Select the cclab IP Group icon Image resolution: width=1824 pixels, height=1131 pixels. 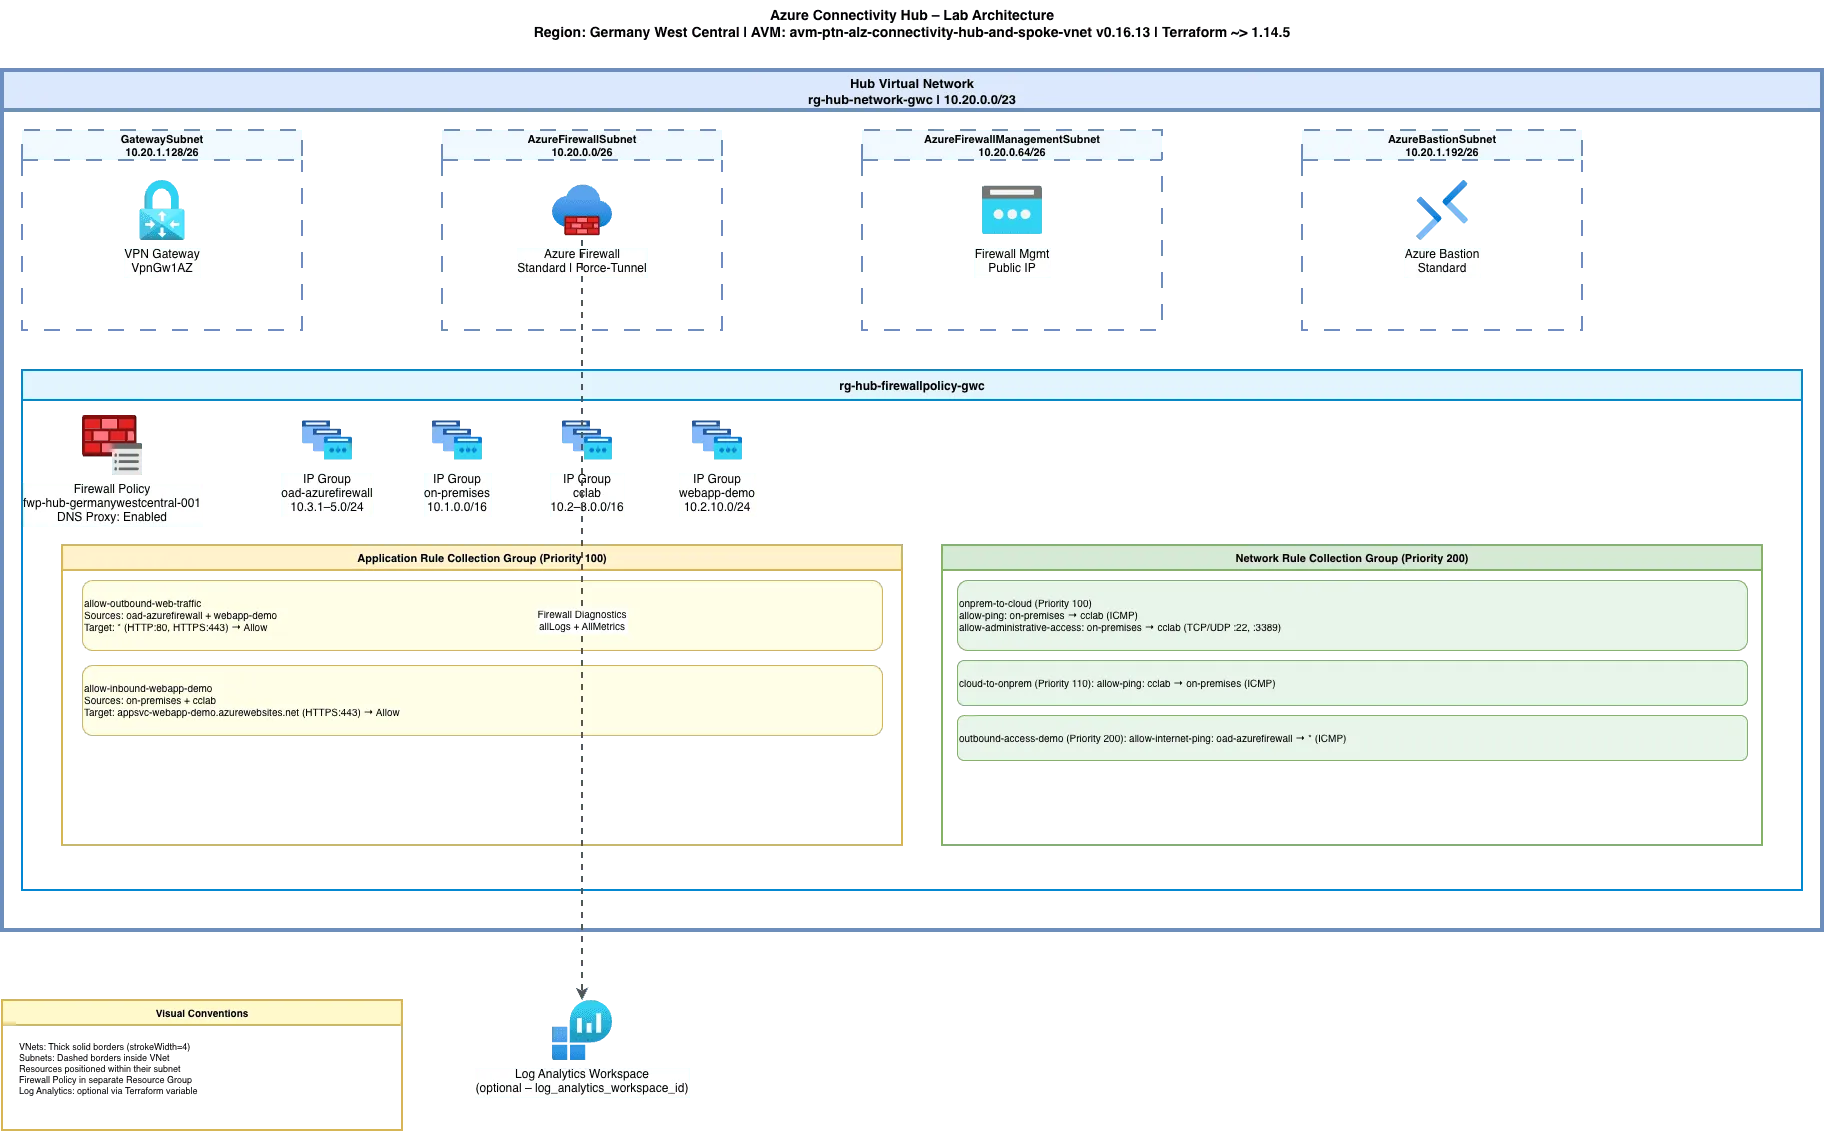click(x=587, y=440)
